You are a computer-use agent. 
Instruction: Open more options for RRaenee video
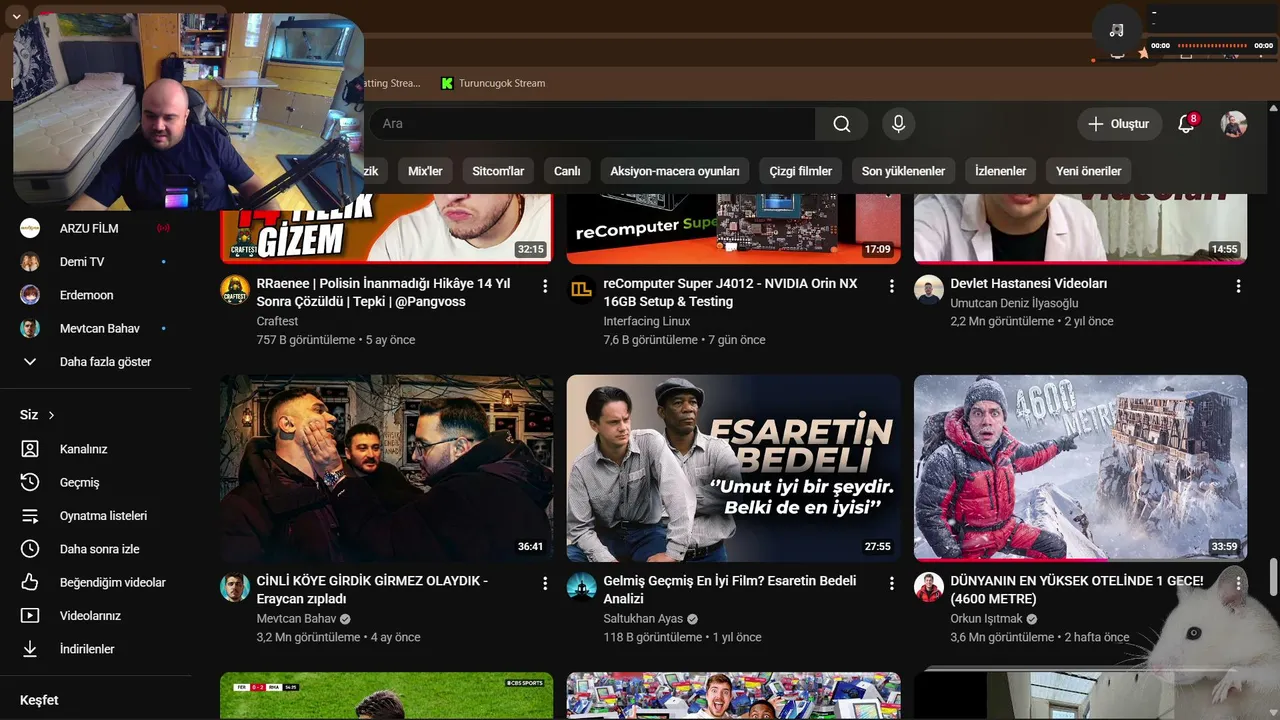point(545,286)
